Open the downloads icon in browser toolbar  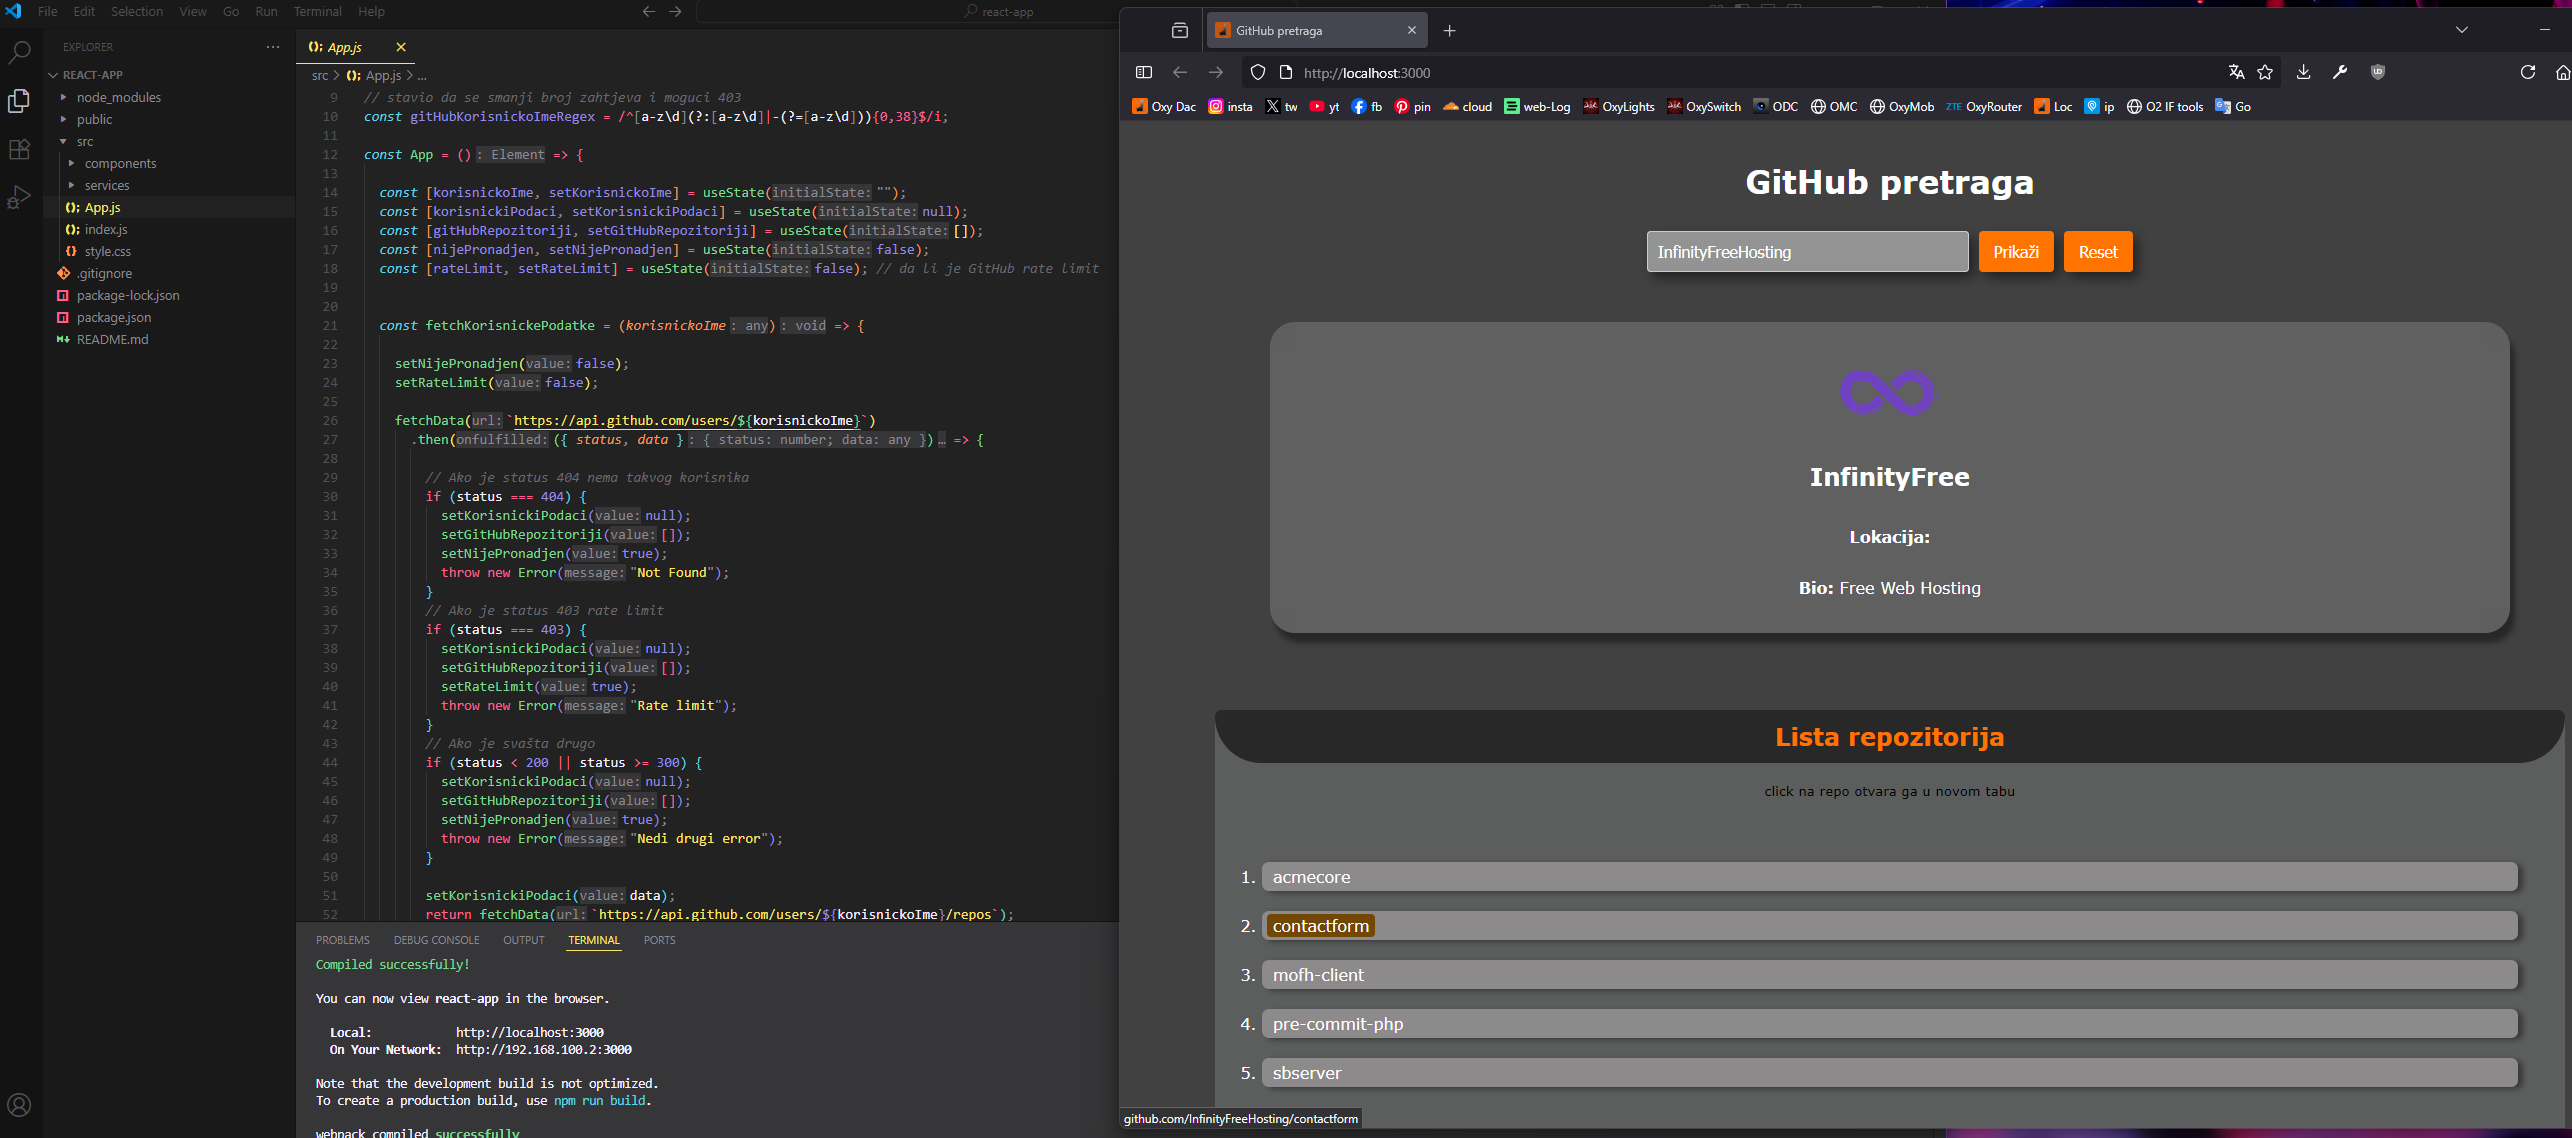coord(2303,72)
